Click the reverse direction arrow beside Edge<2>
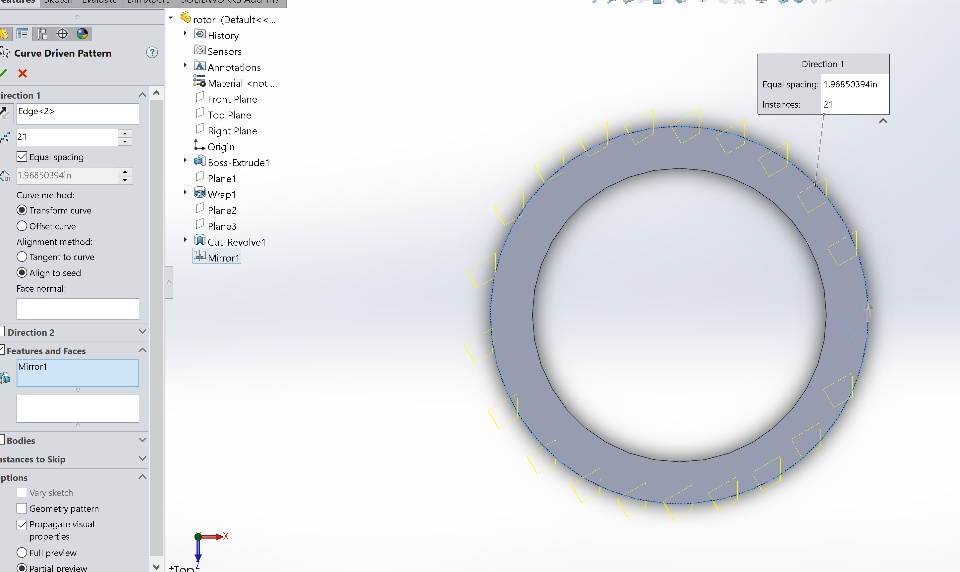Screen dimensions: 960x572 pyautogui.click(x=4, y=112)
